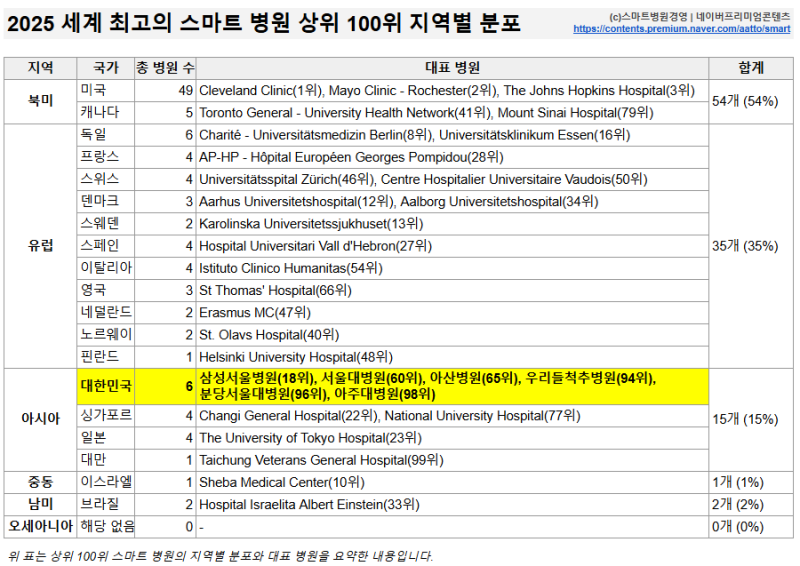The height and width of the screenshot is (566, 800).
Task: Click the '일본' country cell
Action: [106, 438]
